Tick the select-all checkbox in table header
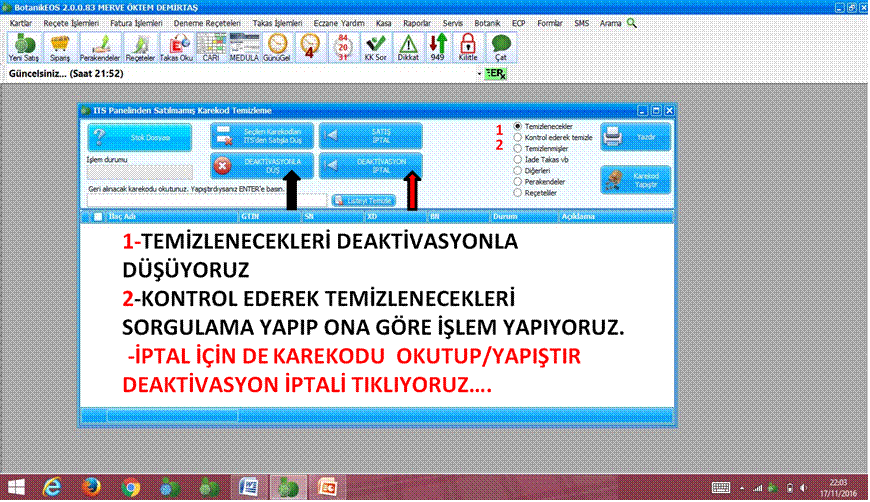This screenshot has height=502, width=870. 96,216
